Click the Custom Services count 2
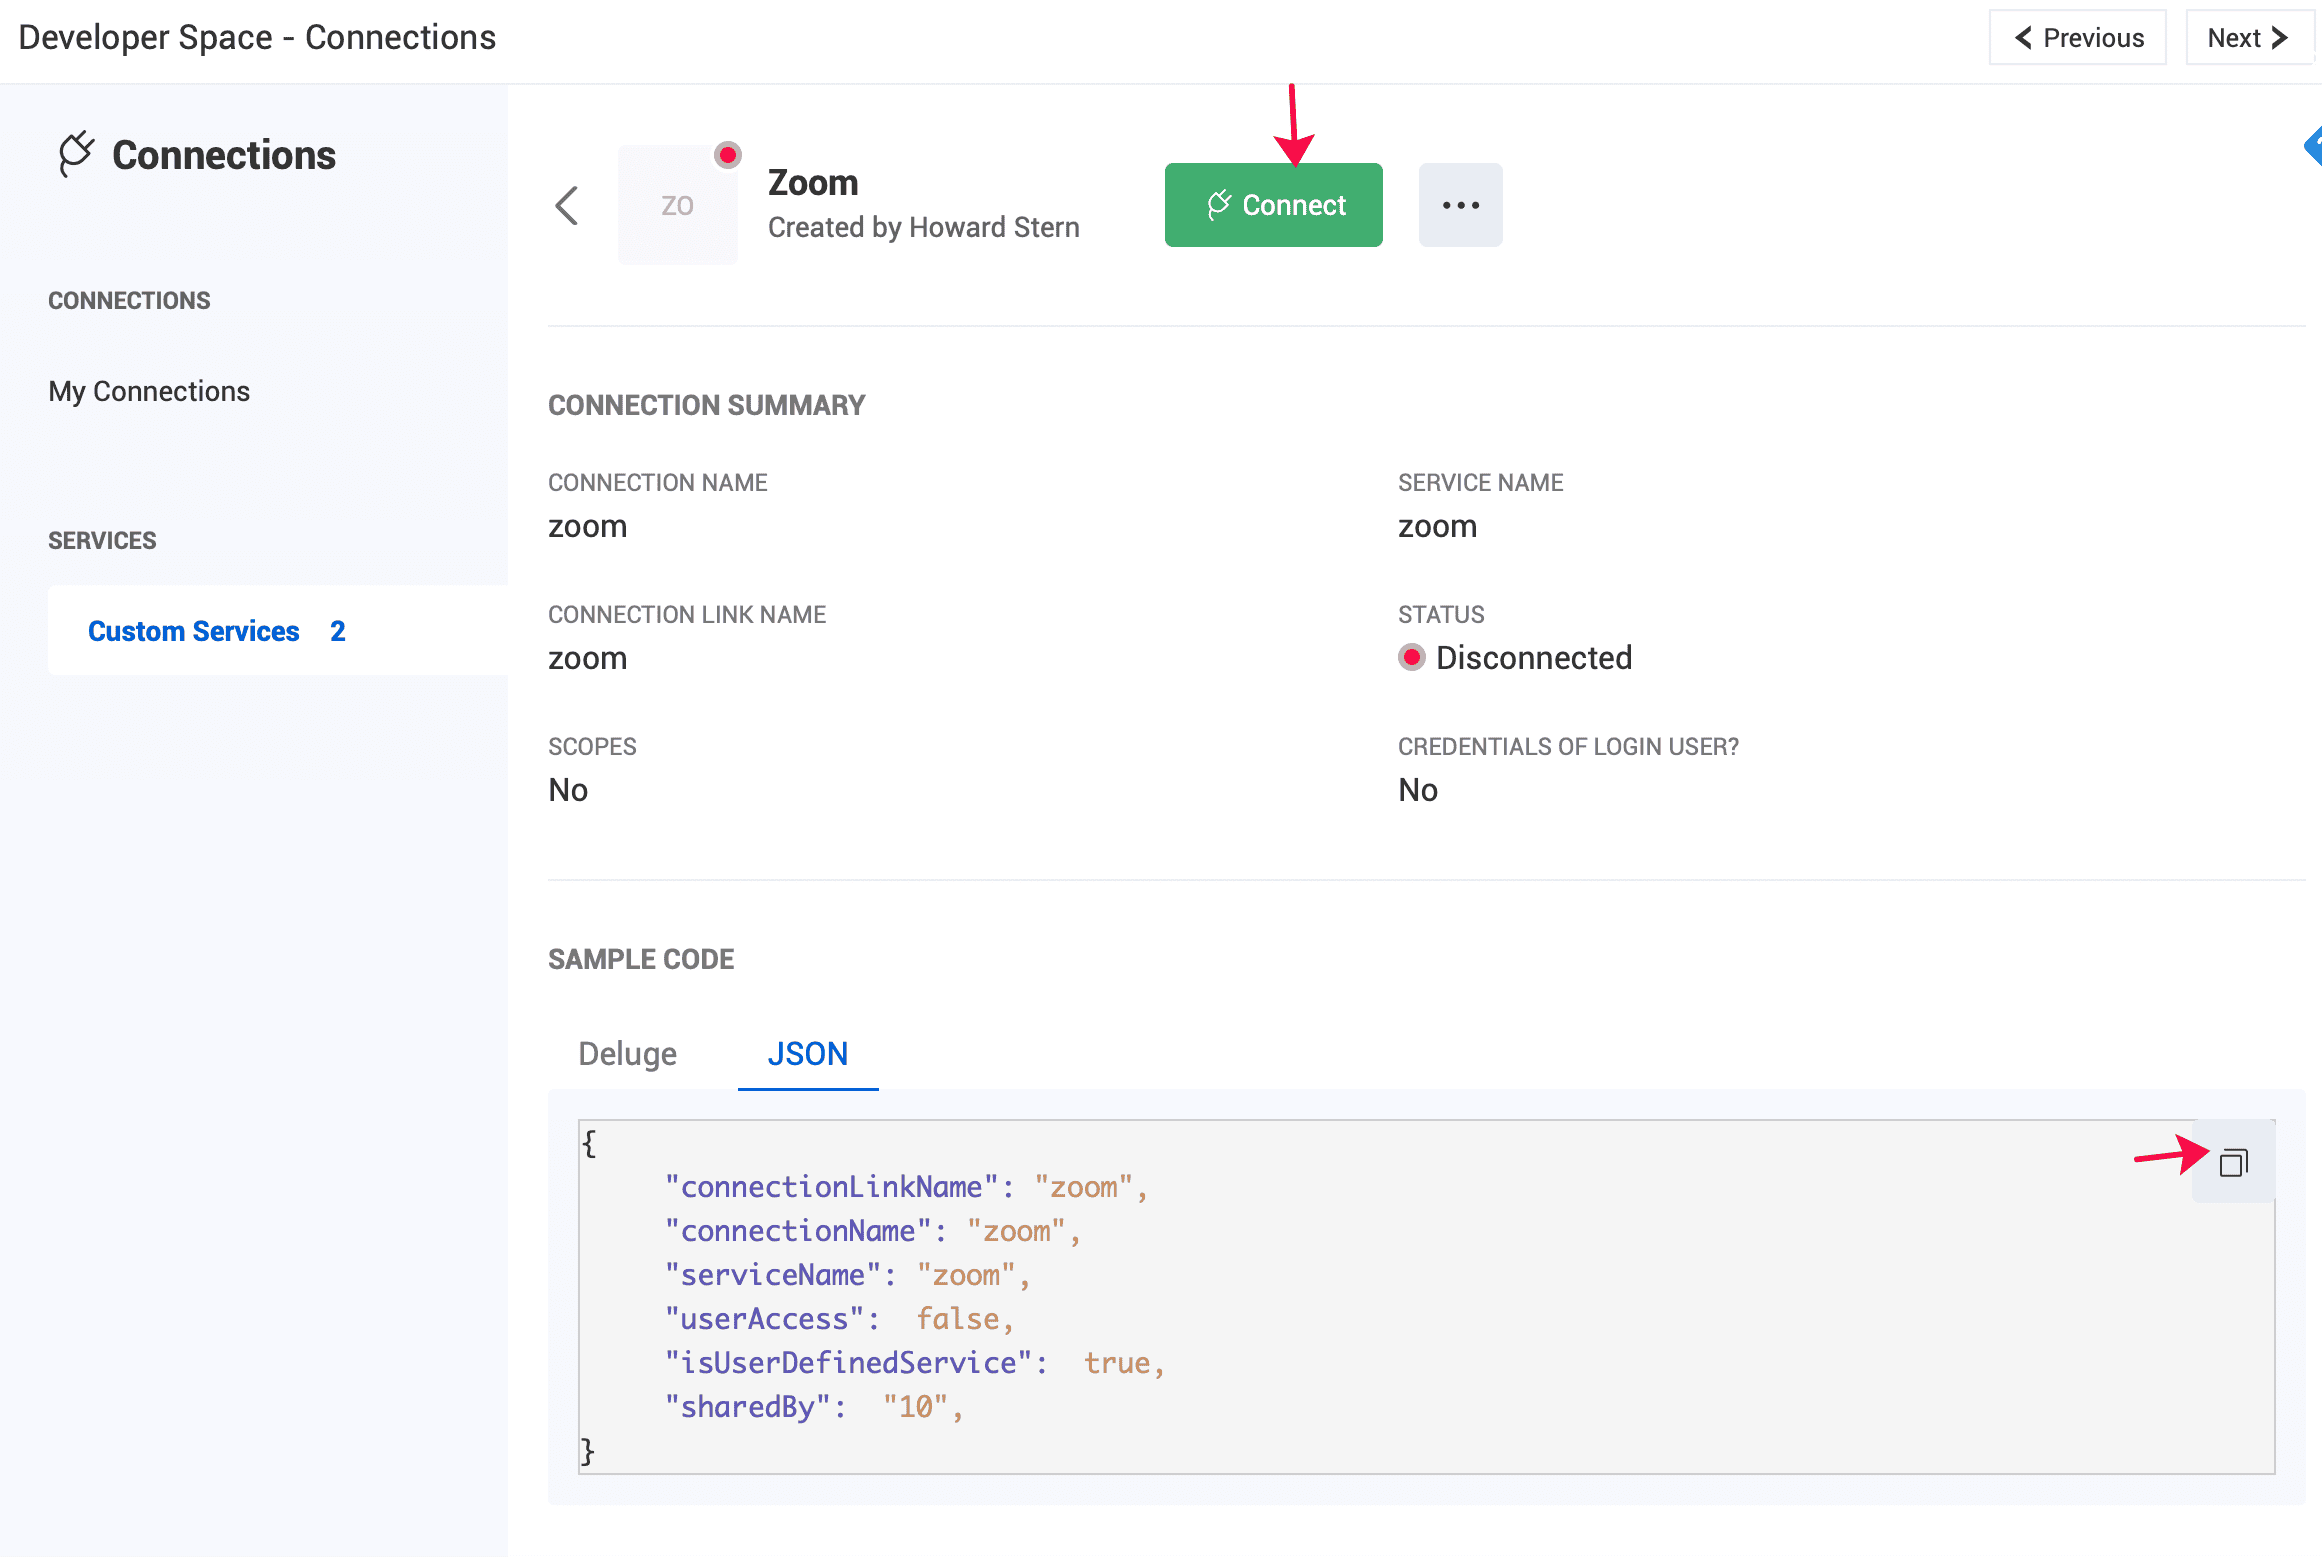The image size is (2322, 1557). coord(338,631)
